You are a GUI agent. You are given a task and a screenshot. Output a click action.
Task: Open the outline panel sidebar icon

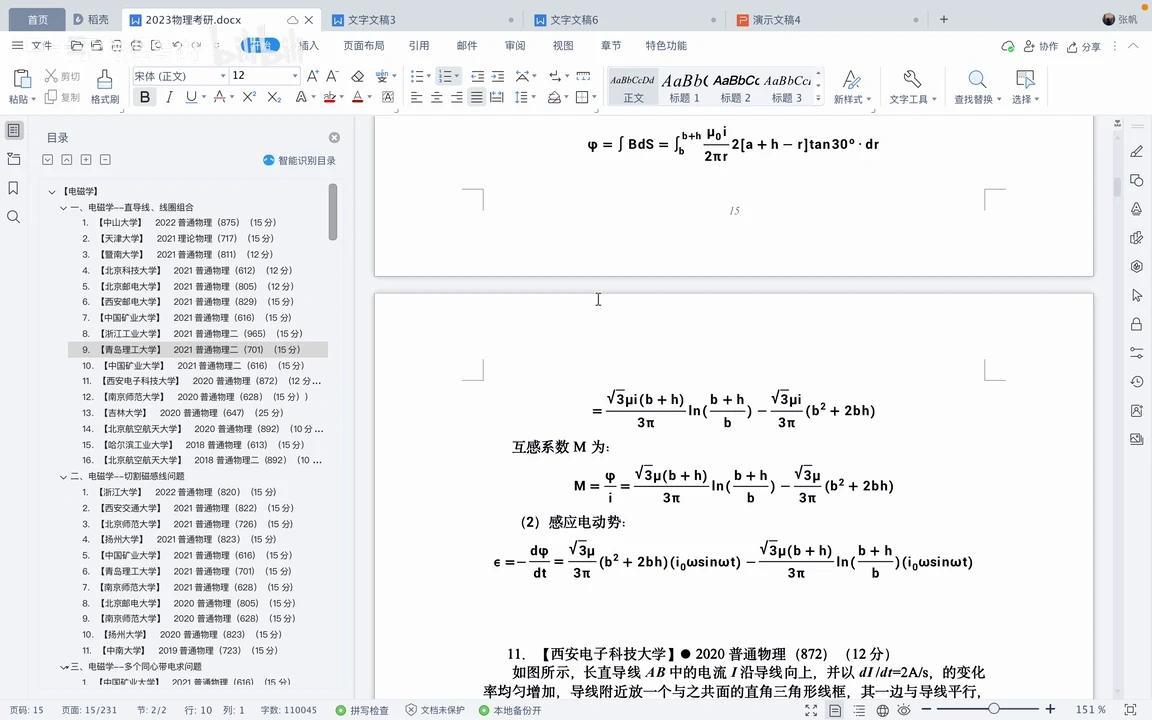point(13,131)
